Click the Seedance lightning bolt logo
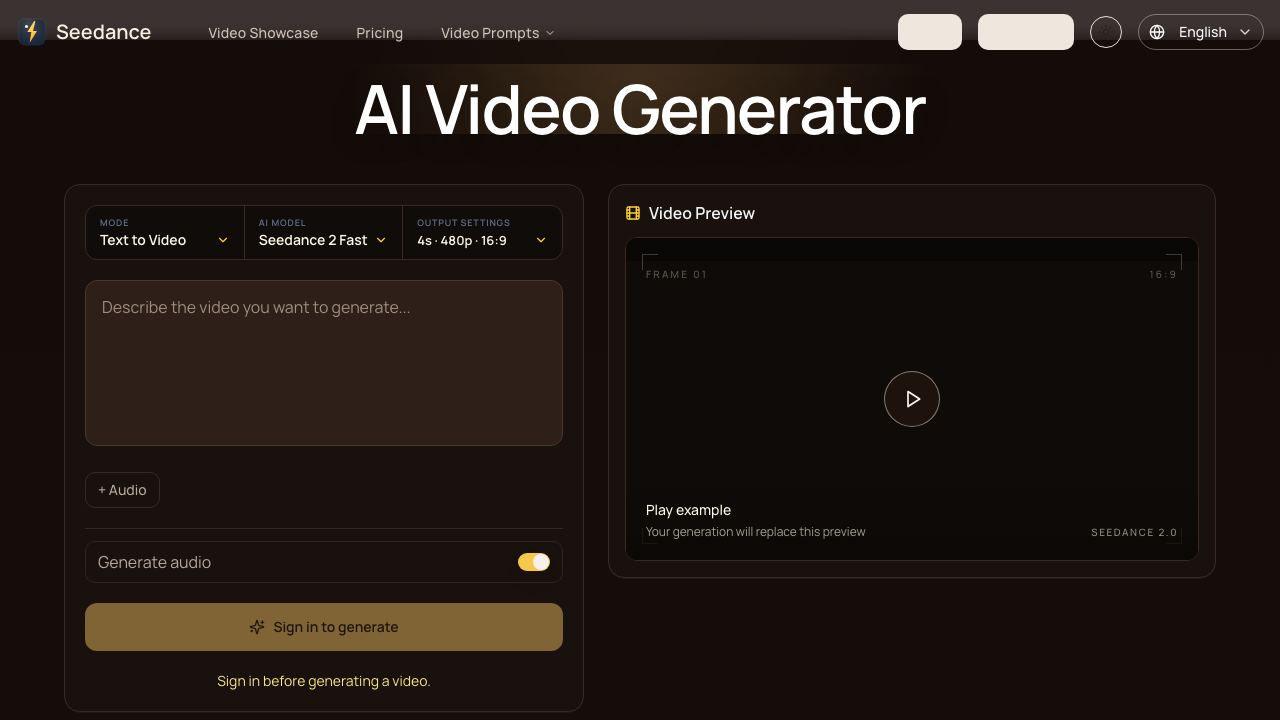Screen dimensions: 1280x720 (x=32, y=32)
